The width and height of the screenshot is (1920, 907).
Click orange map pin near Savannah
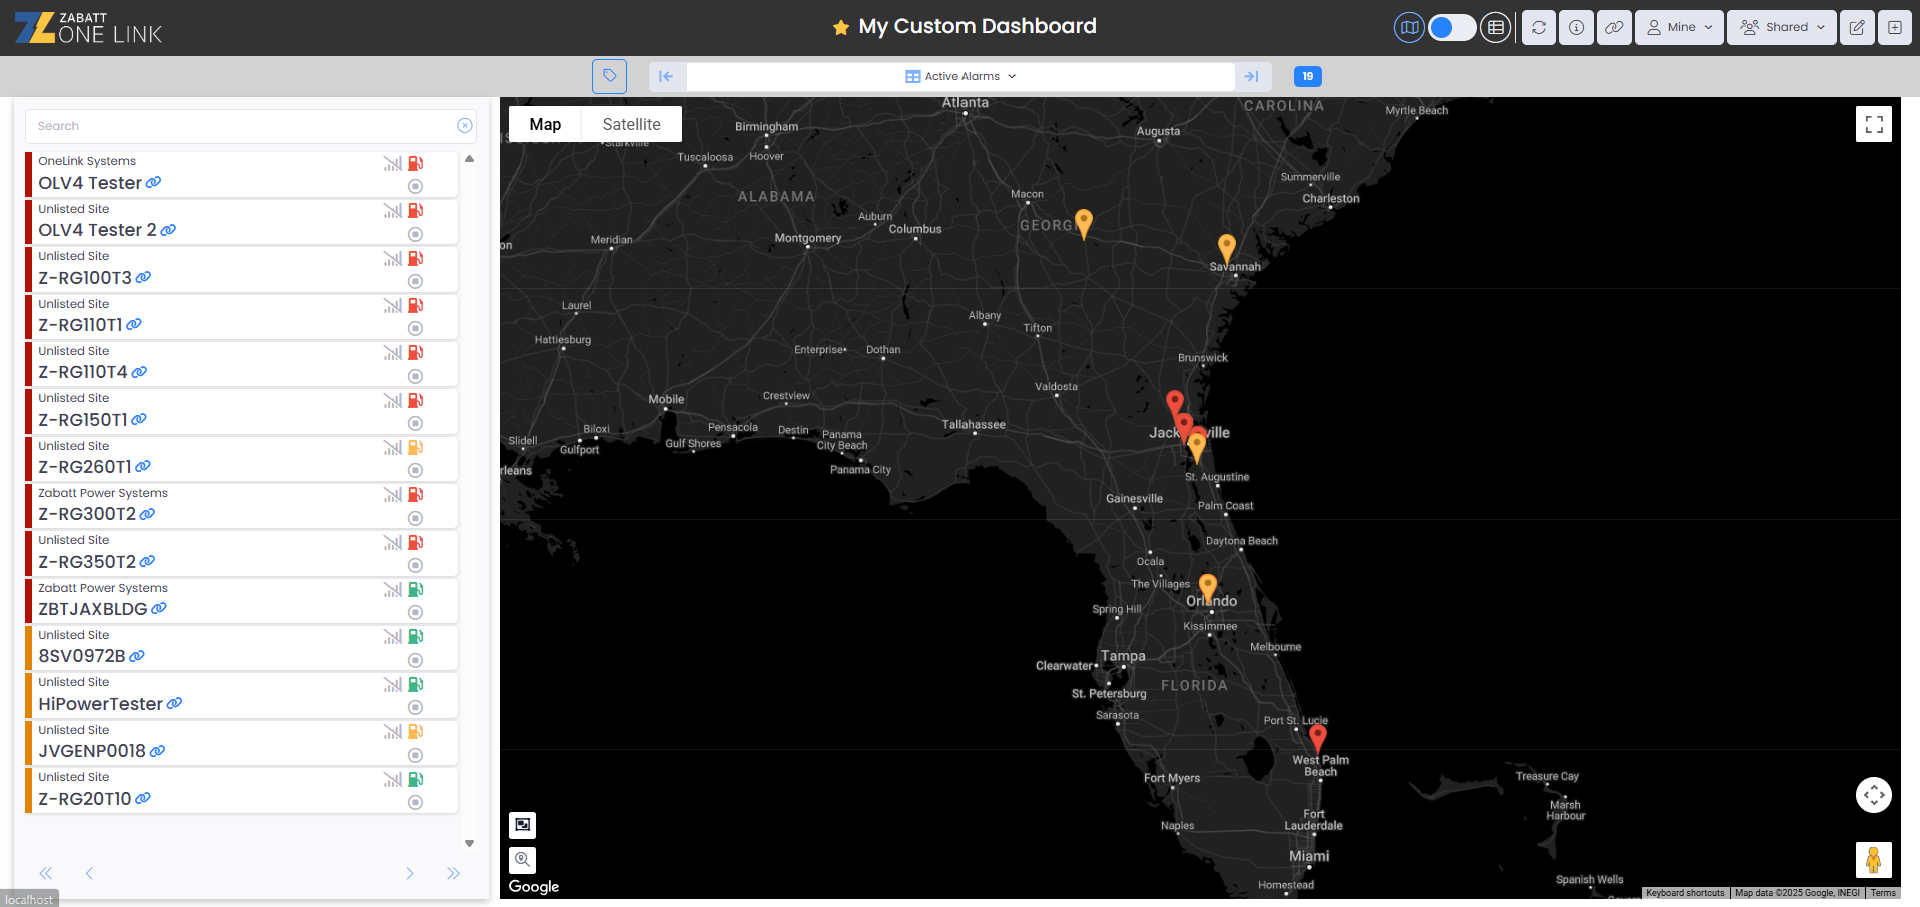coord(1227,248)
